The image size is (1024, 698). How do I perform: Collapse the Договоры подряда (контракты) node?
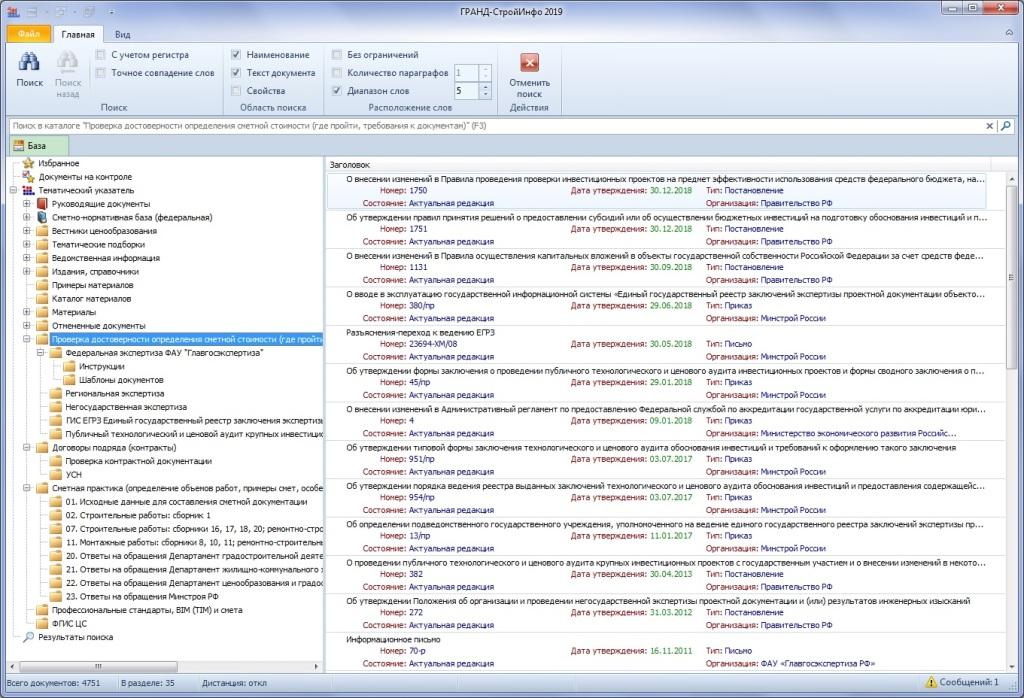click(27, 448)
